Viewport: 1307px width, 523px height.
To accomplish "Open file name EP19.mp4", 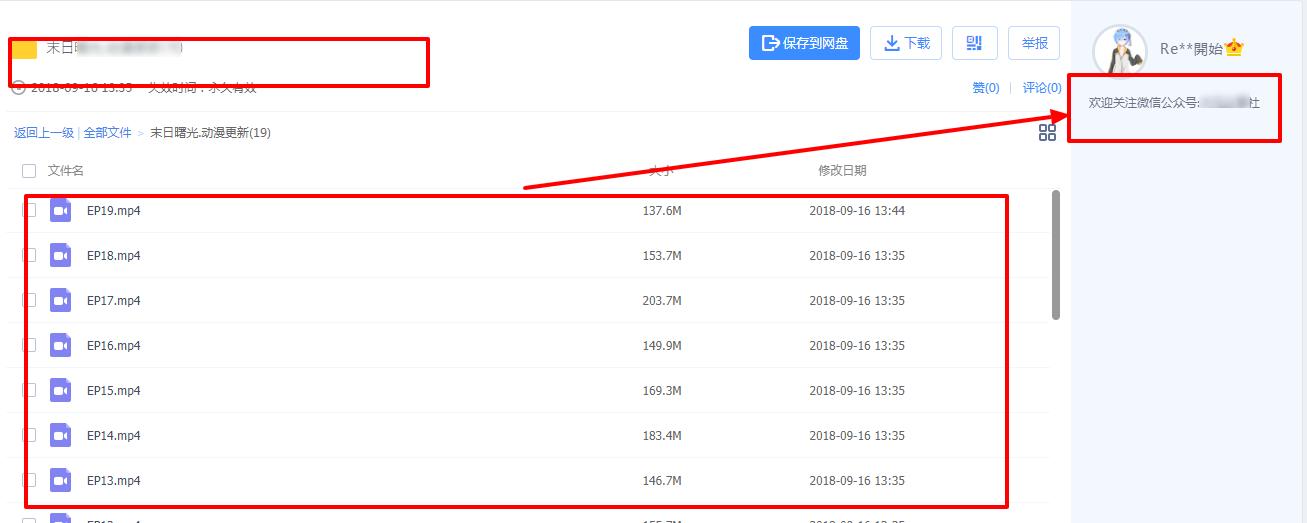I will tap(114, 210).
